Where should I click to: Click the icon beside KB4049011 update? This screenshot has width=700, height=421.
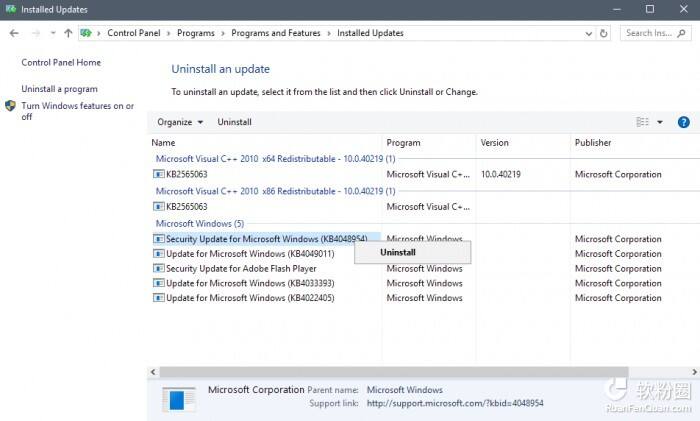coord(158,254)
